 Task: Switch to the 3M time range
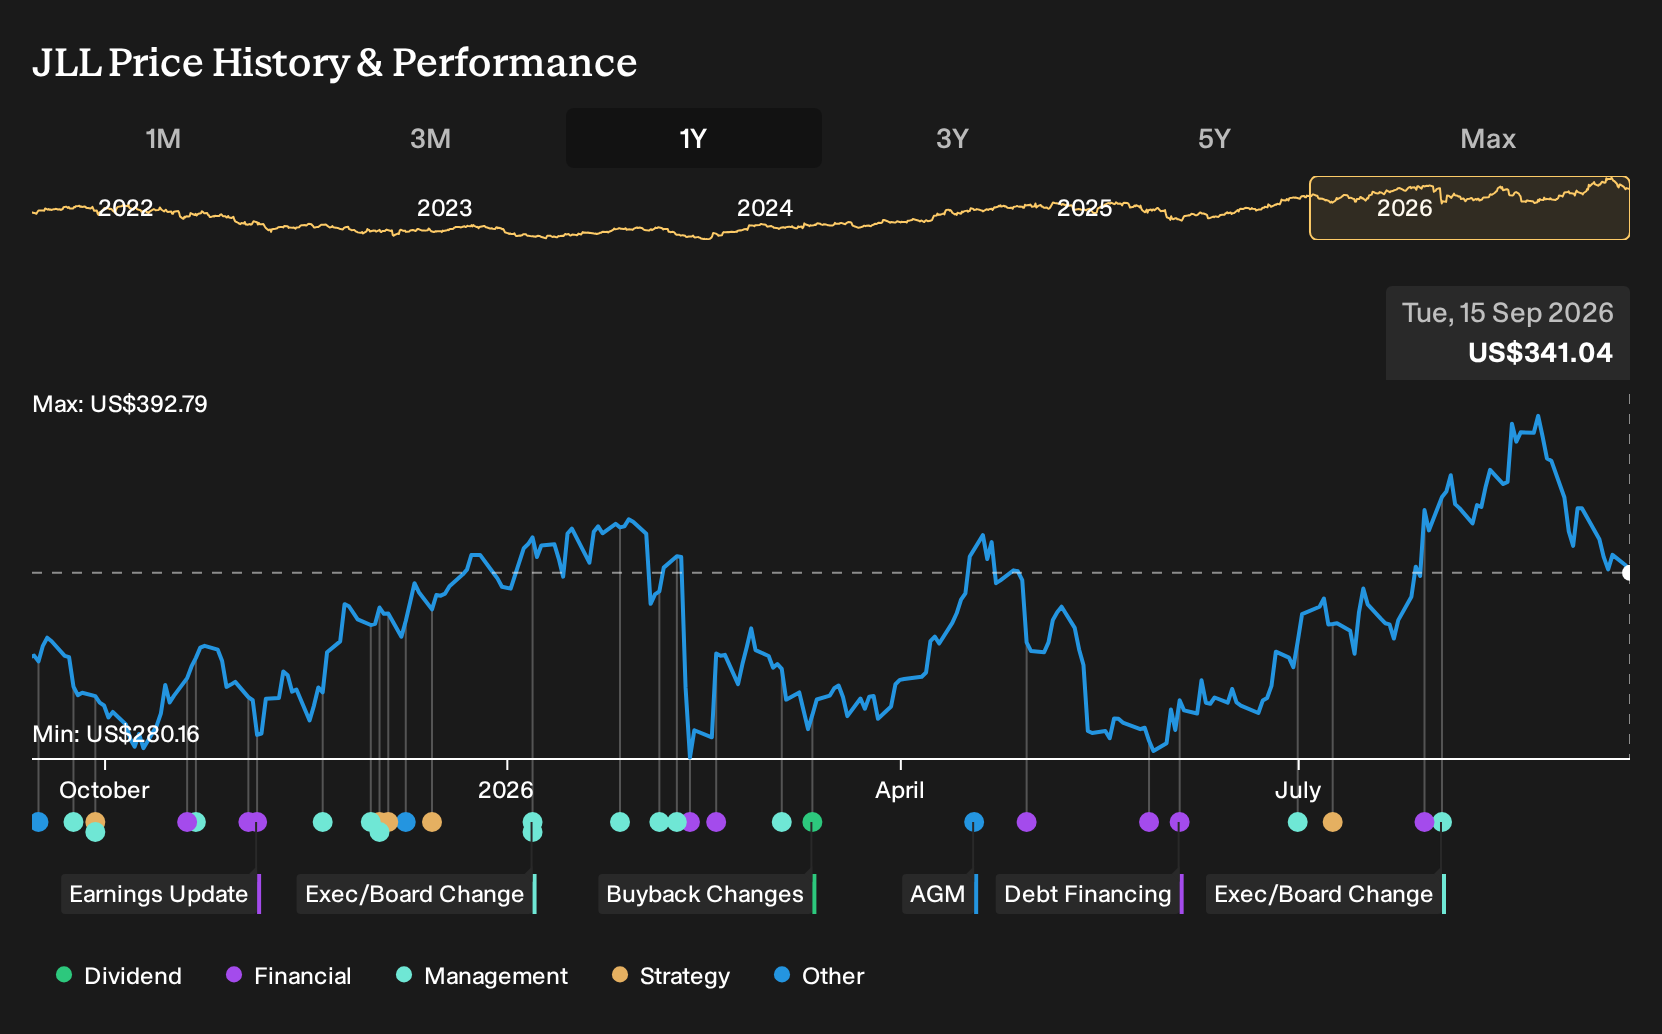click(430, 138)
